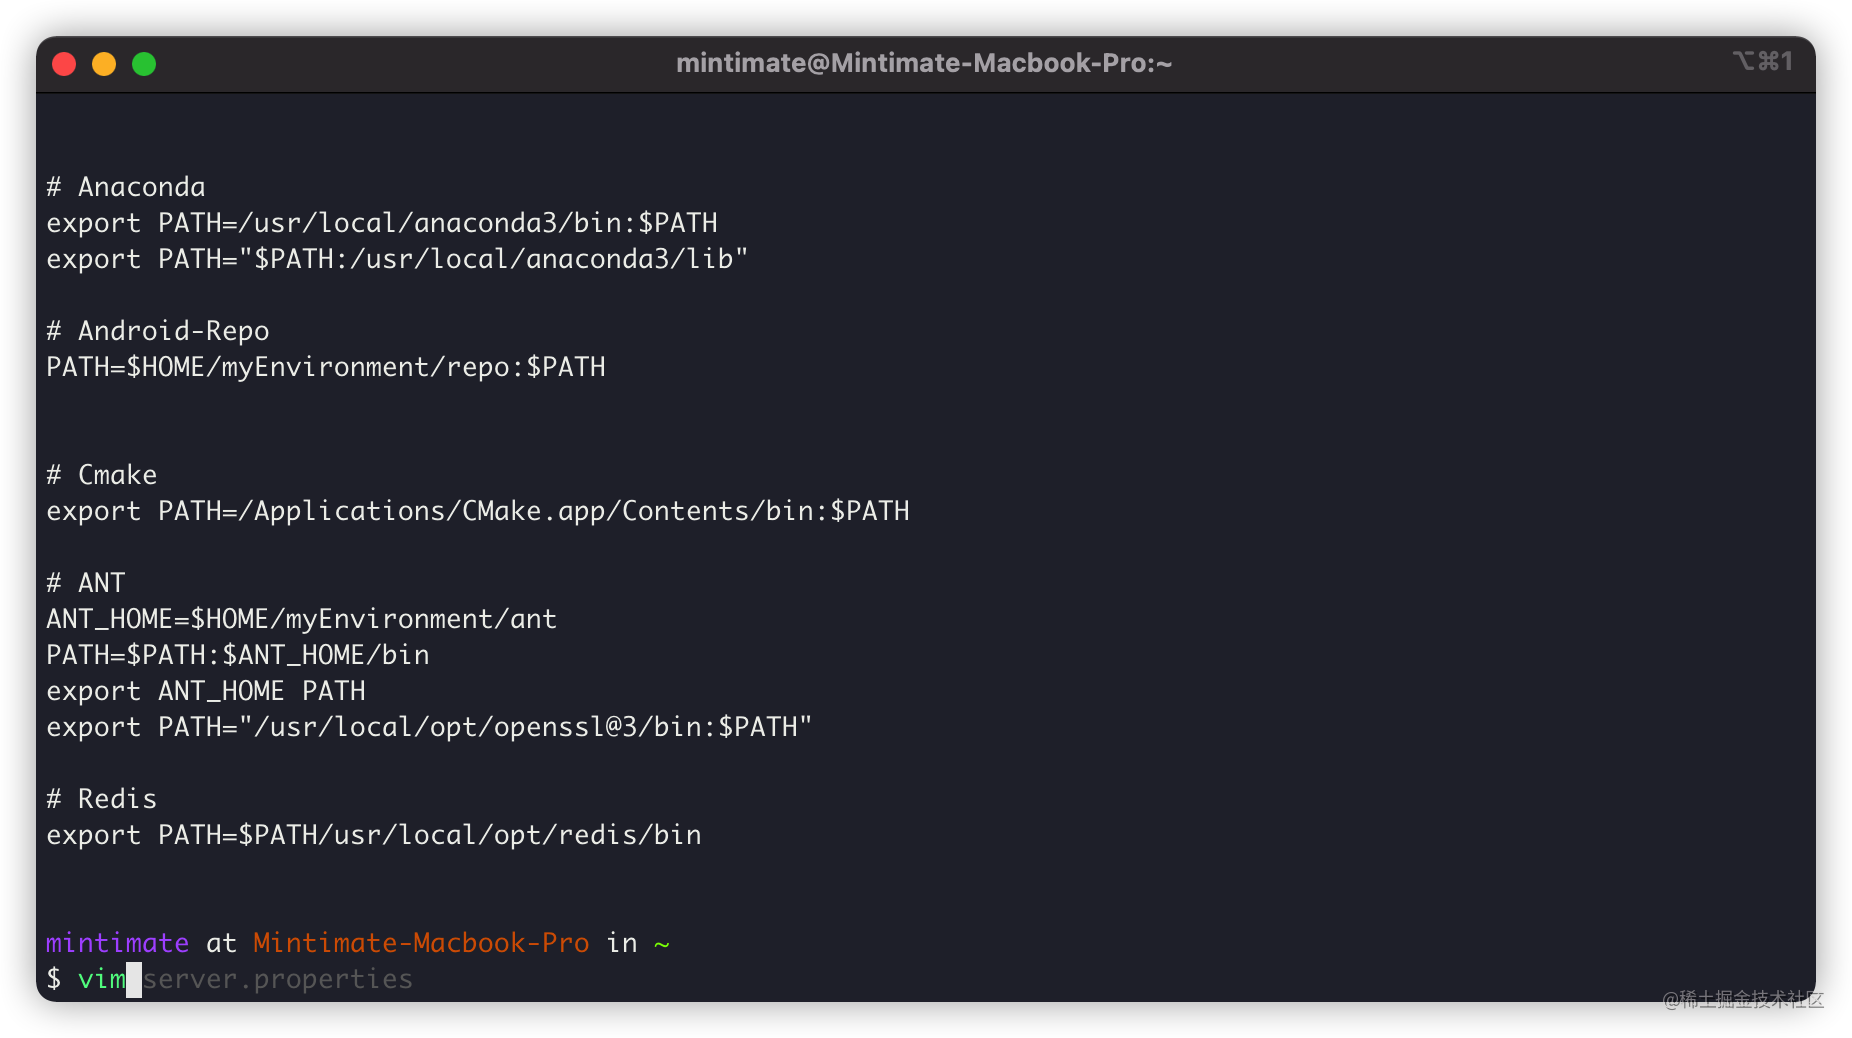Click the ANT_HOME variable definition line

[300, 618]
